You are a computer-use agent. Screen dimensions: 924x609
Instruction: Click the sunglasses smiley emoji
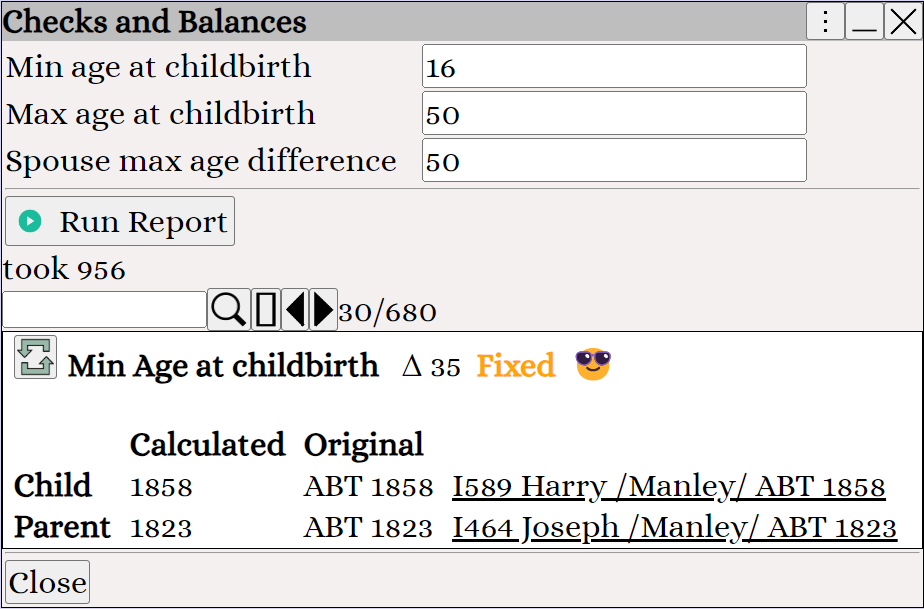click(593, 364)
